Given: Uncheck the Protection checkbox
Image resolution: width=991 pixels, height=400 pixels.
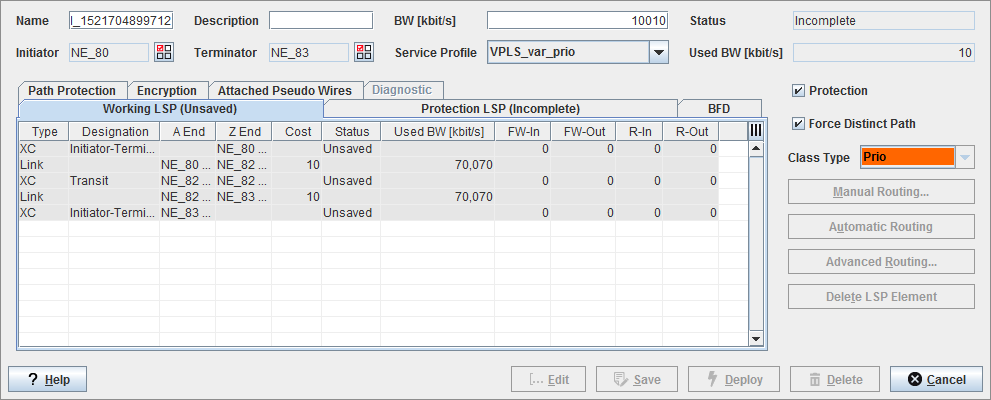Looking at the screenshot, I should (798, 91).
